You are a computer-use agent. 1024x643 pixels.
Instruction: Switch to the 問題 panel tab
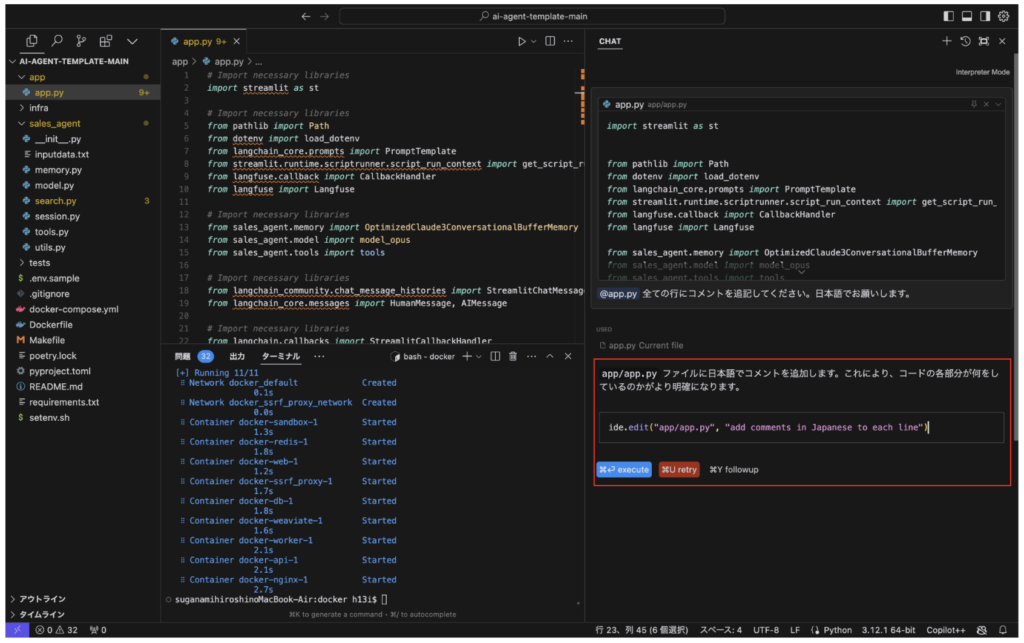tap(182, 356)
